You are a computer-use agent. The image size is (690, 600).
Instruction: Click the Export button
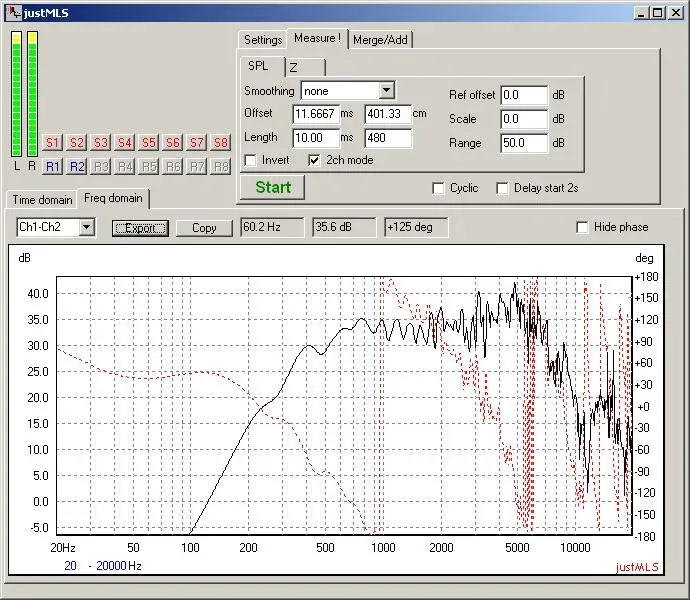point(140,228)
